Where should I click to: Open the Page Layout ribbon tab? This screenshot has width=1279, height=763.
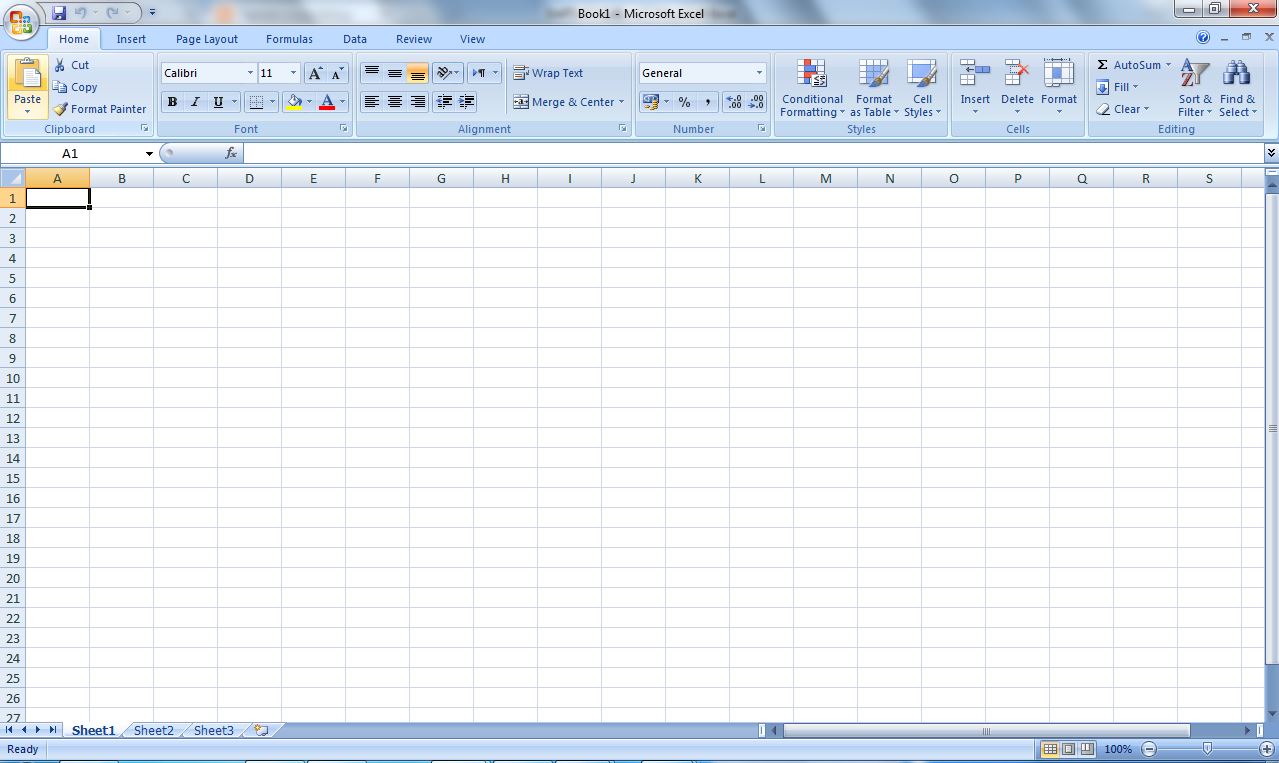pyautogui.click(x=207, y=39)
